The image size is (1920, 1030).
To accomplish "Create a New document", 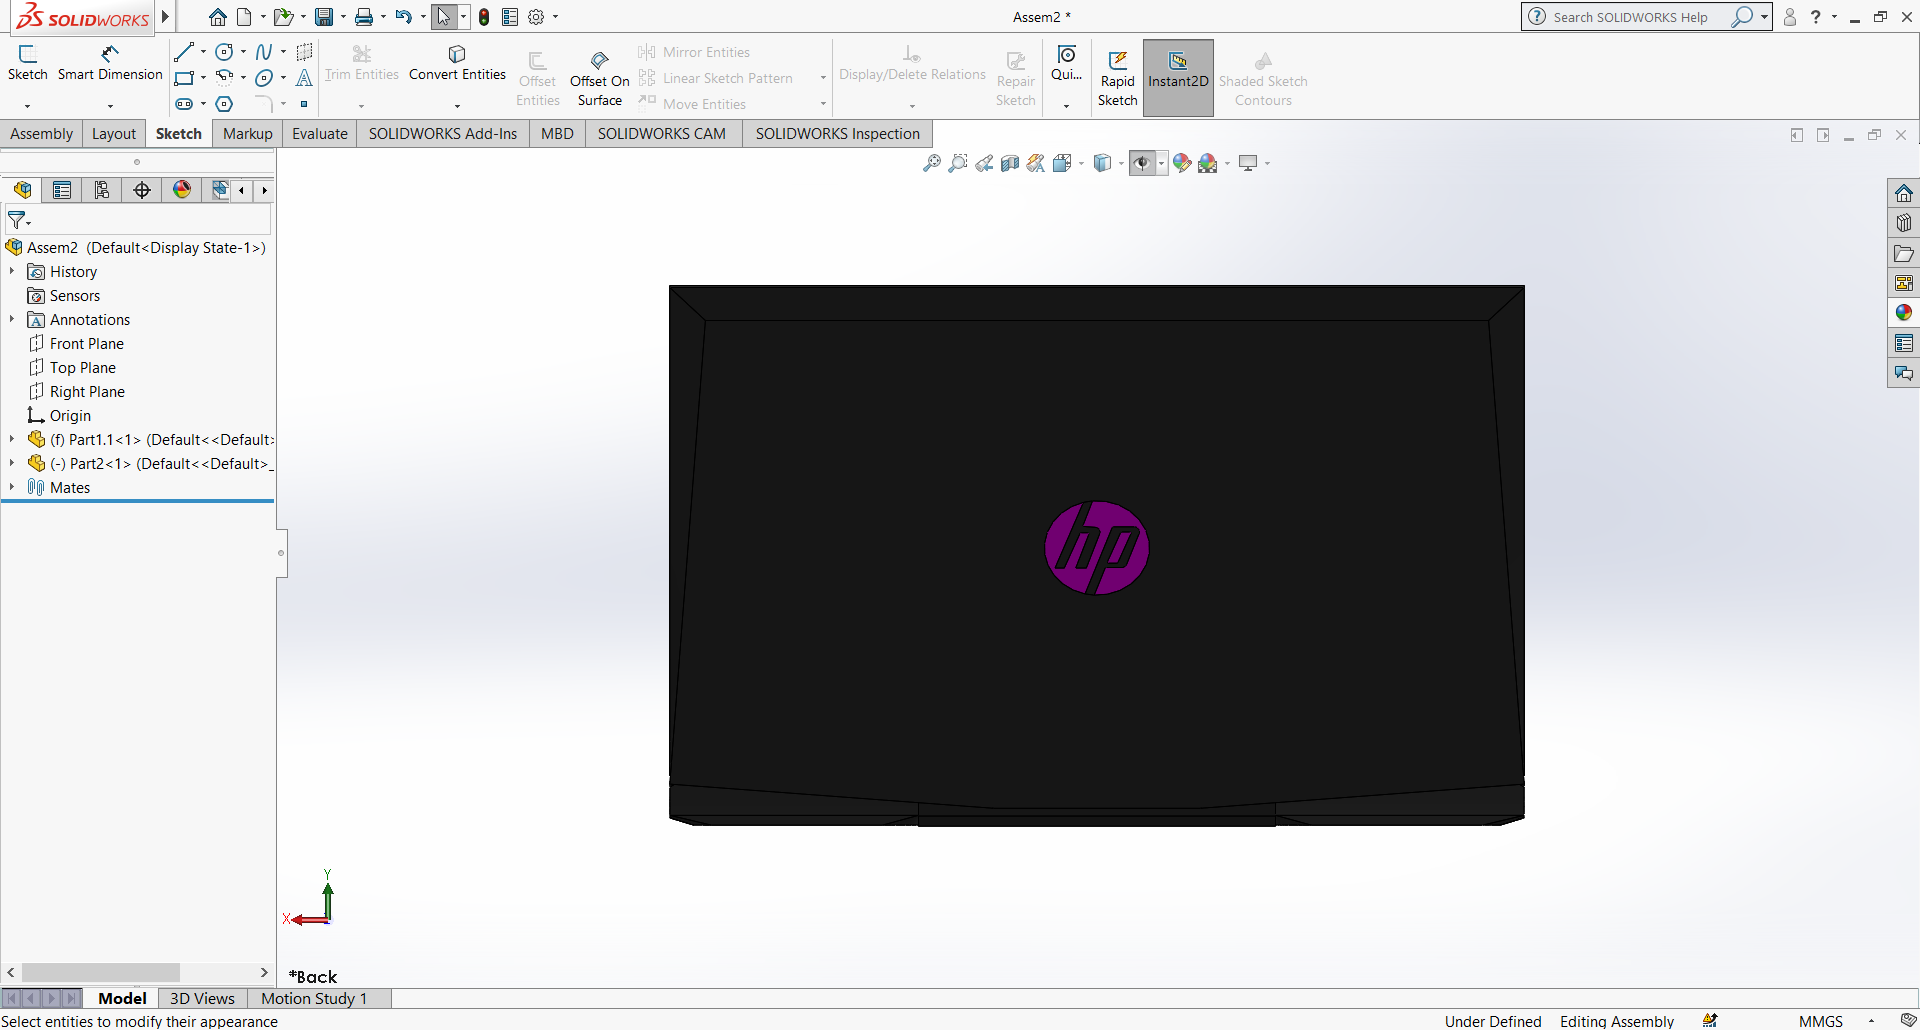I will point(244,17).
